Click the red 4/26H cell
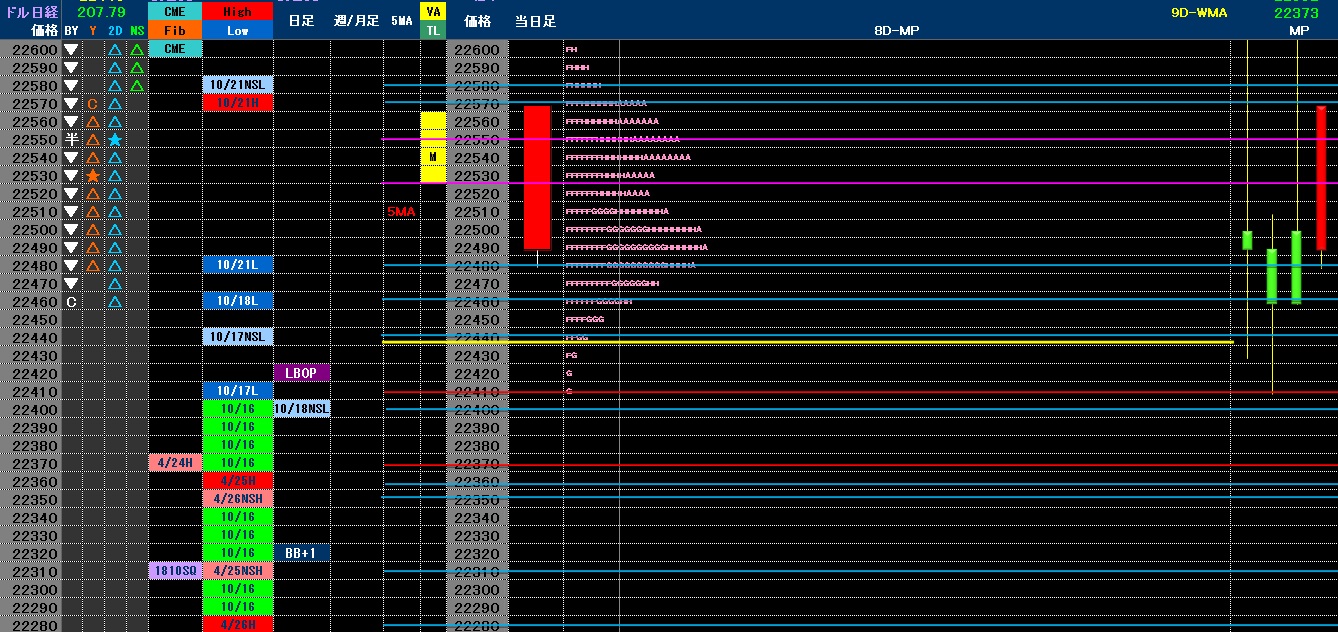 (238, 625)
